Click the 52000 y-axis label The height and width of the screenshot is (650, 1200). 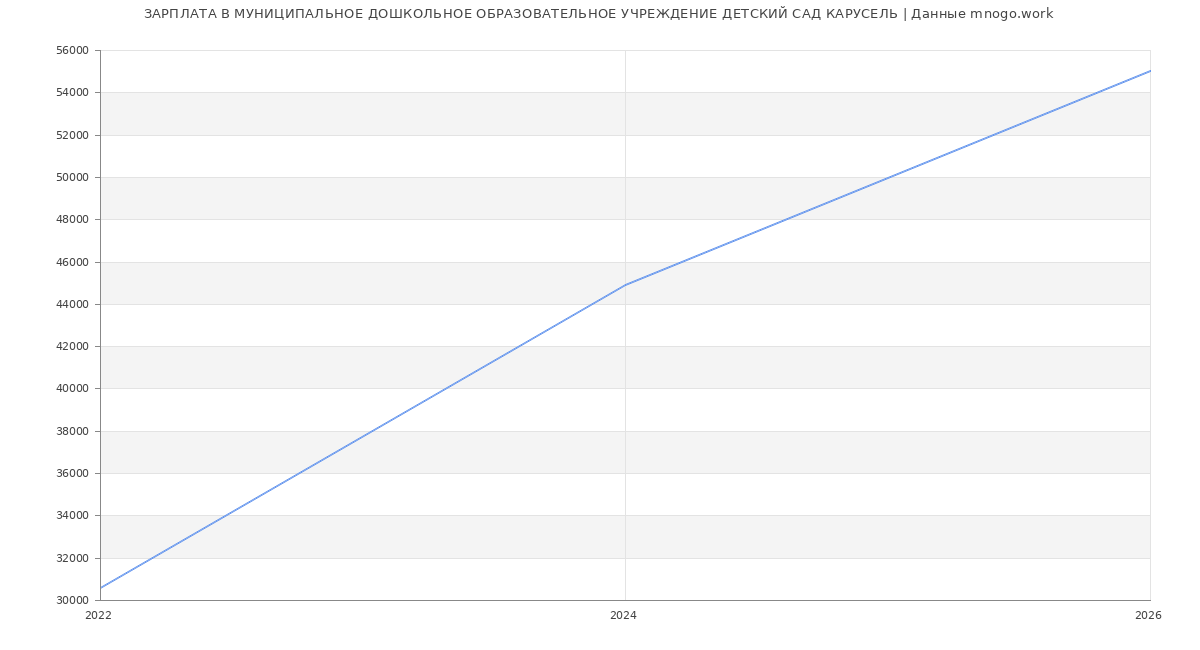click(x=72, y=135)
